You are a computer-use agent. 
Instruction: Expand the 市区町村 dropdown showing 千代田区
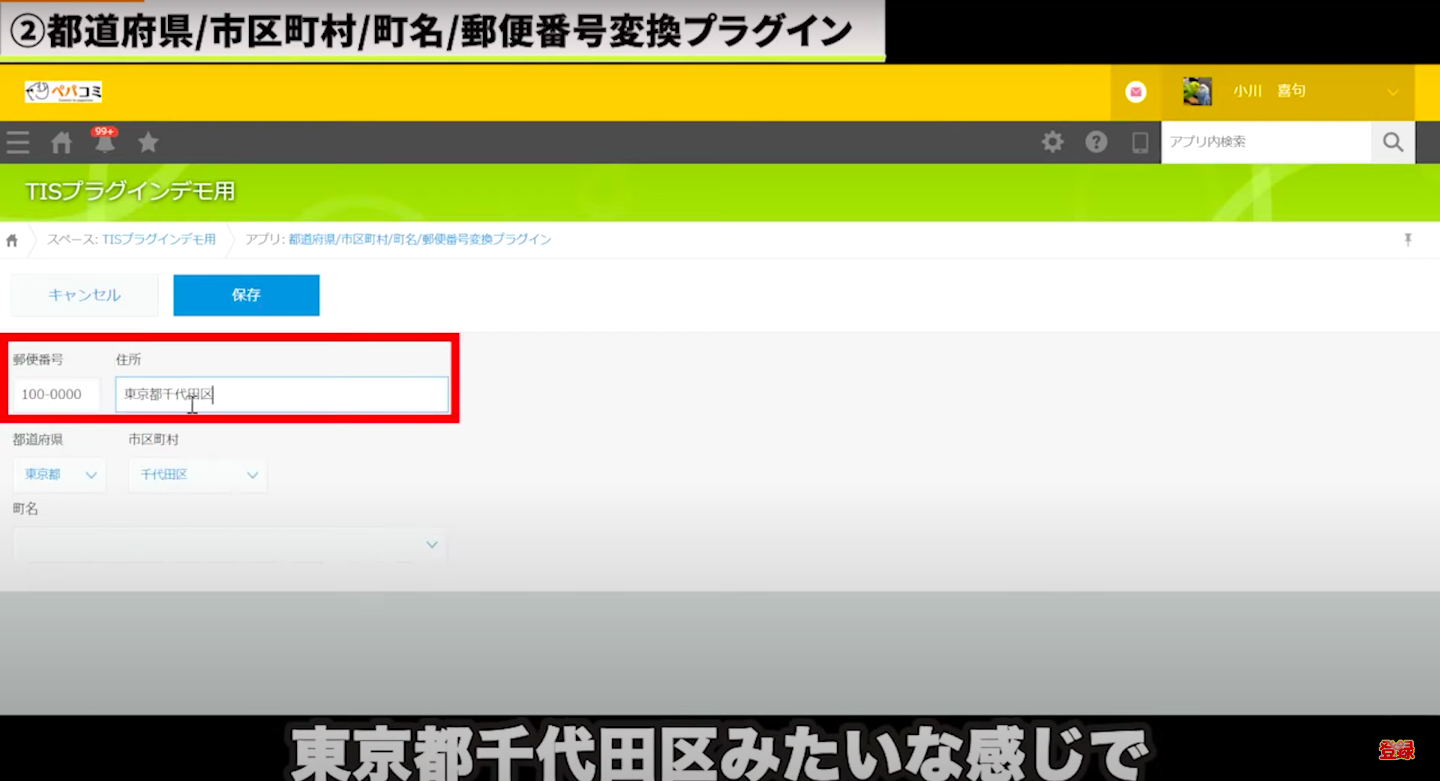pos(197,475)
